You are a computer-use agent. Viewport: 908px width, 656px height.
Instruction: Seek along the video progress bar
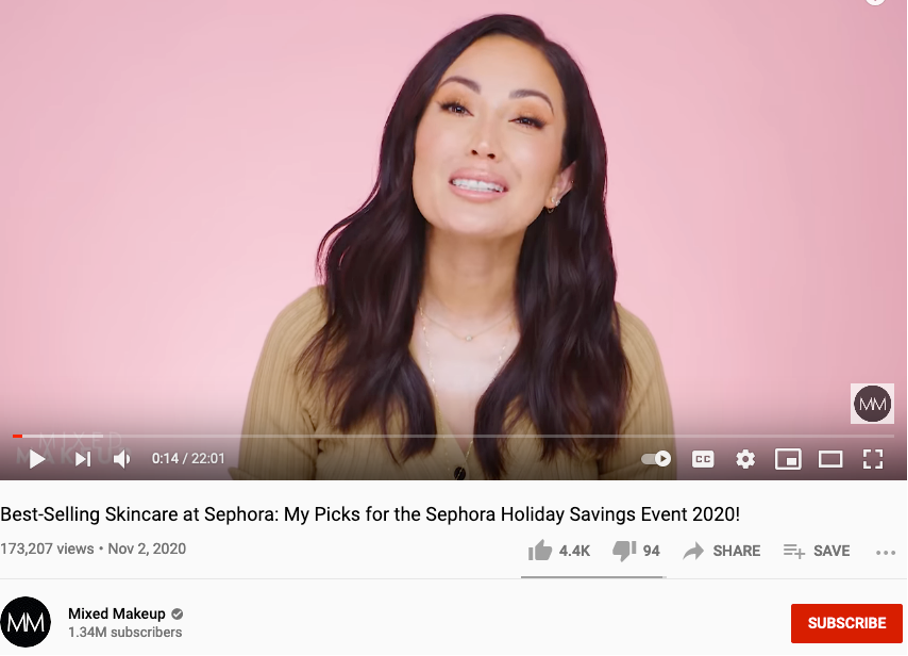coord(453,436)
